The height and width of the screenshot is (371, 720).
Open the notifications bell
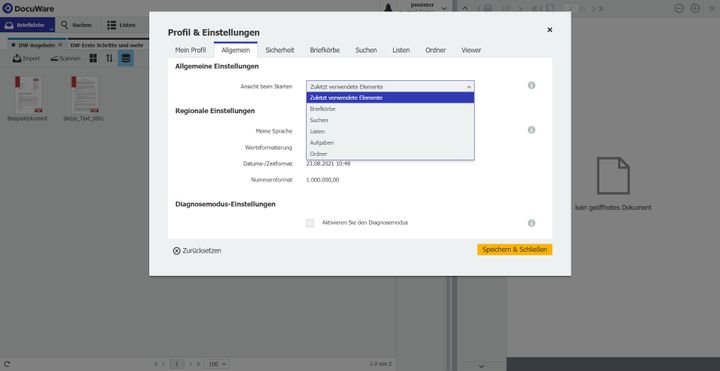click(388, 8)
